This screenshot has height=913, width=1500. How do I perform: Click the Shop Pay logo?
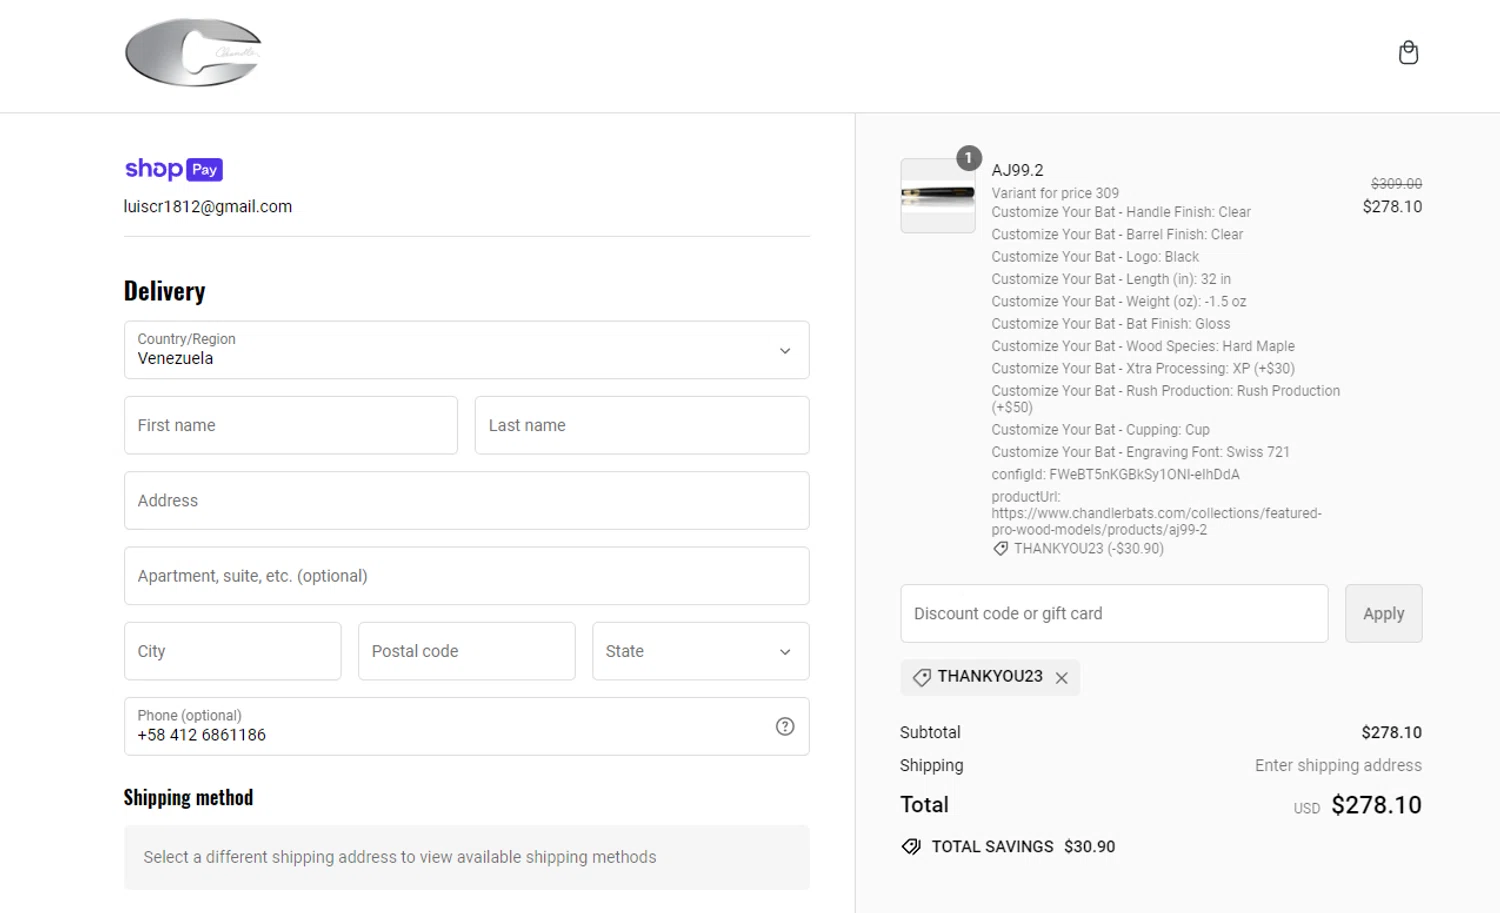173,169
